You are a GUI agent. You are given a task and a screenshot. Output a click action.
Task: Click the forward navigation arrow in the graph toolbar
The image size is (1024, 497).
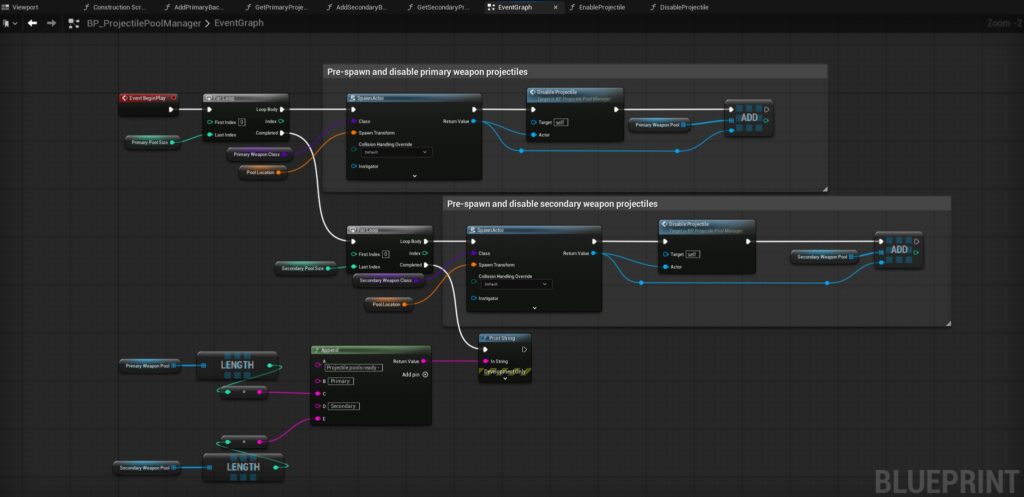[x=51, y=23]
